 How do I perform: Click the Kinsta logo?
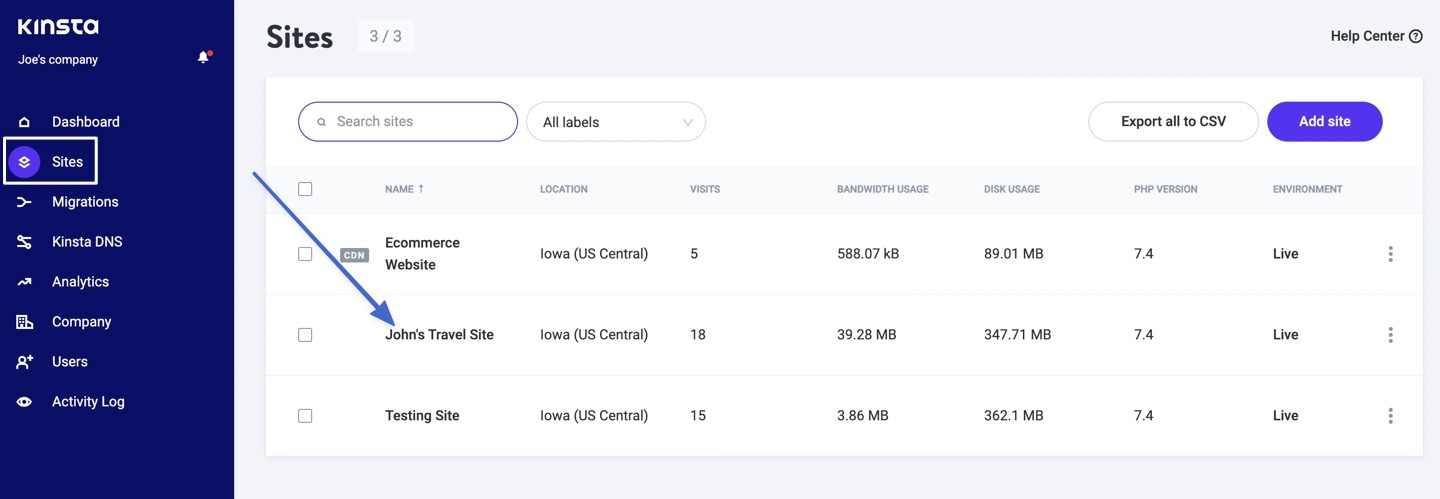click(58, 27)
